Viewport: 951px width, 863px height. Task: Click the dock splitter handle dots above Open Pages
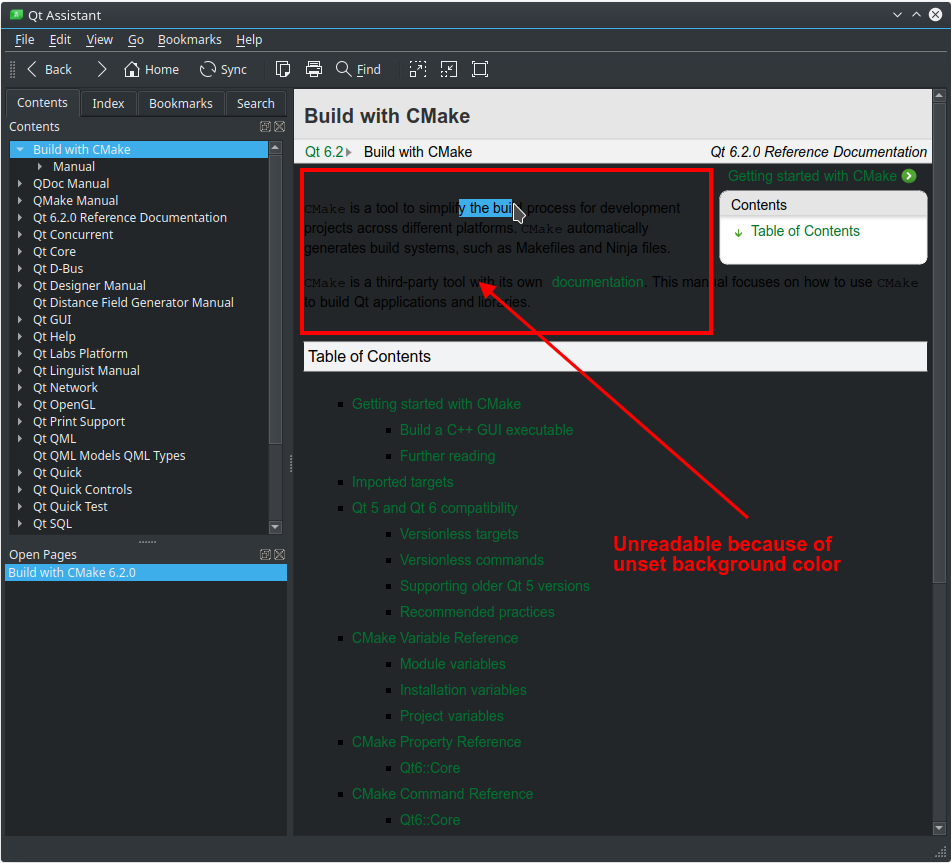coord(147,542)
